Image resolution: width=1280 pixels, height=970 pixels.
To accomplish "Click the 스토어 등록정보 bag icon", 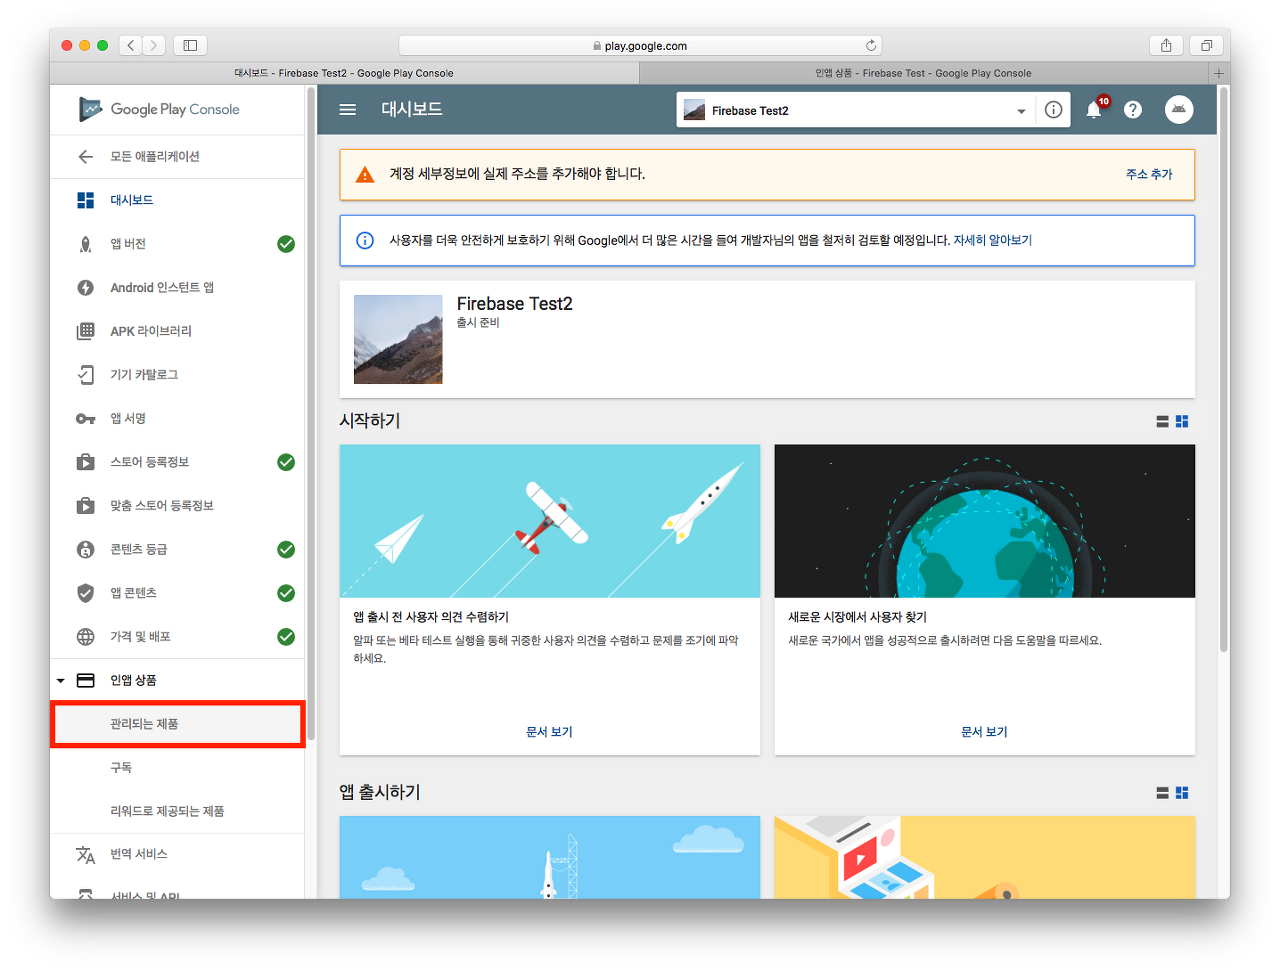I will tap(86, 462).
